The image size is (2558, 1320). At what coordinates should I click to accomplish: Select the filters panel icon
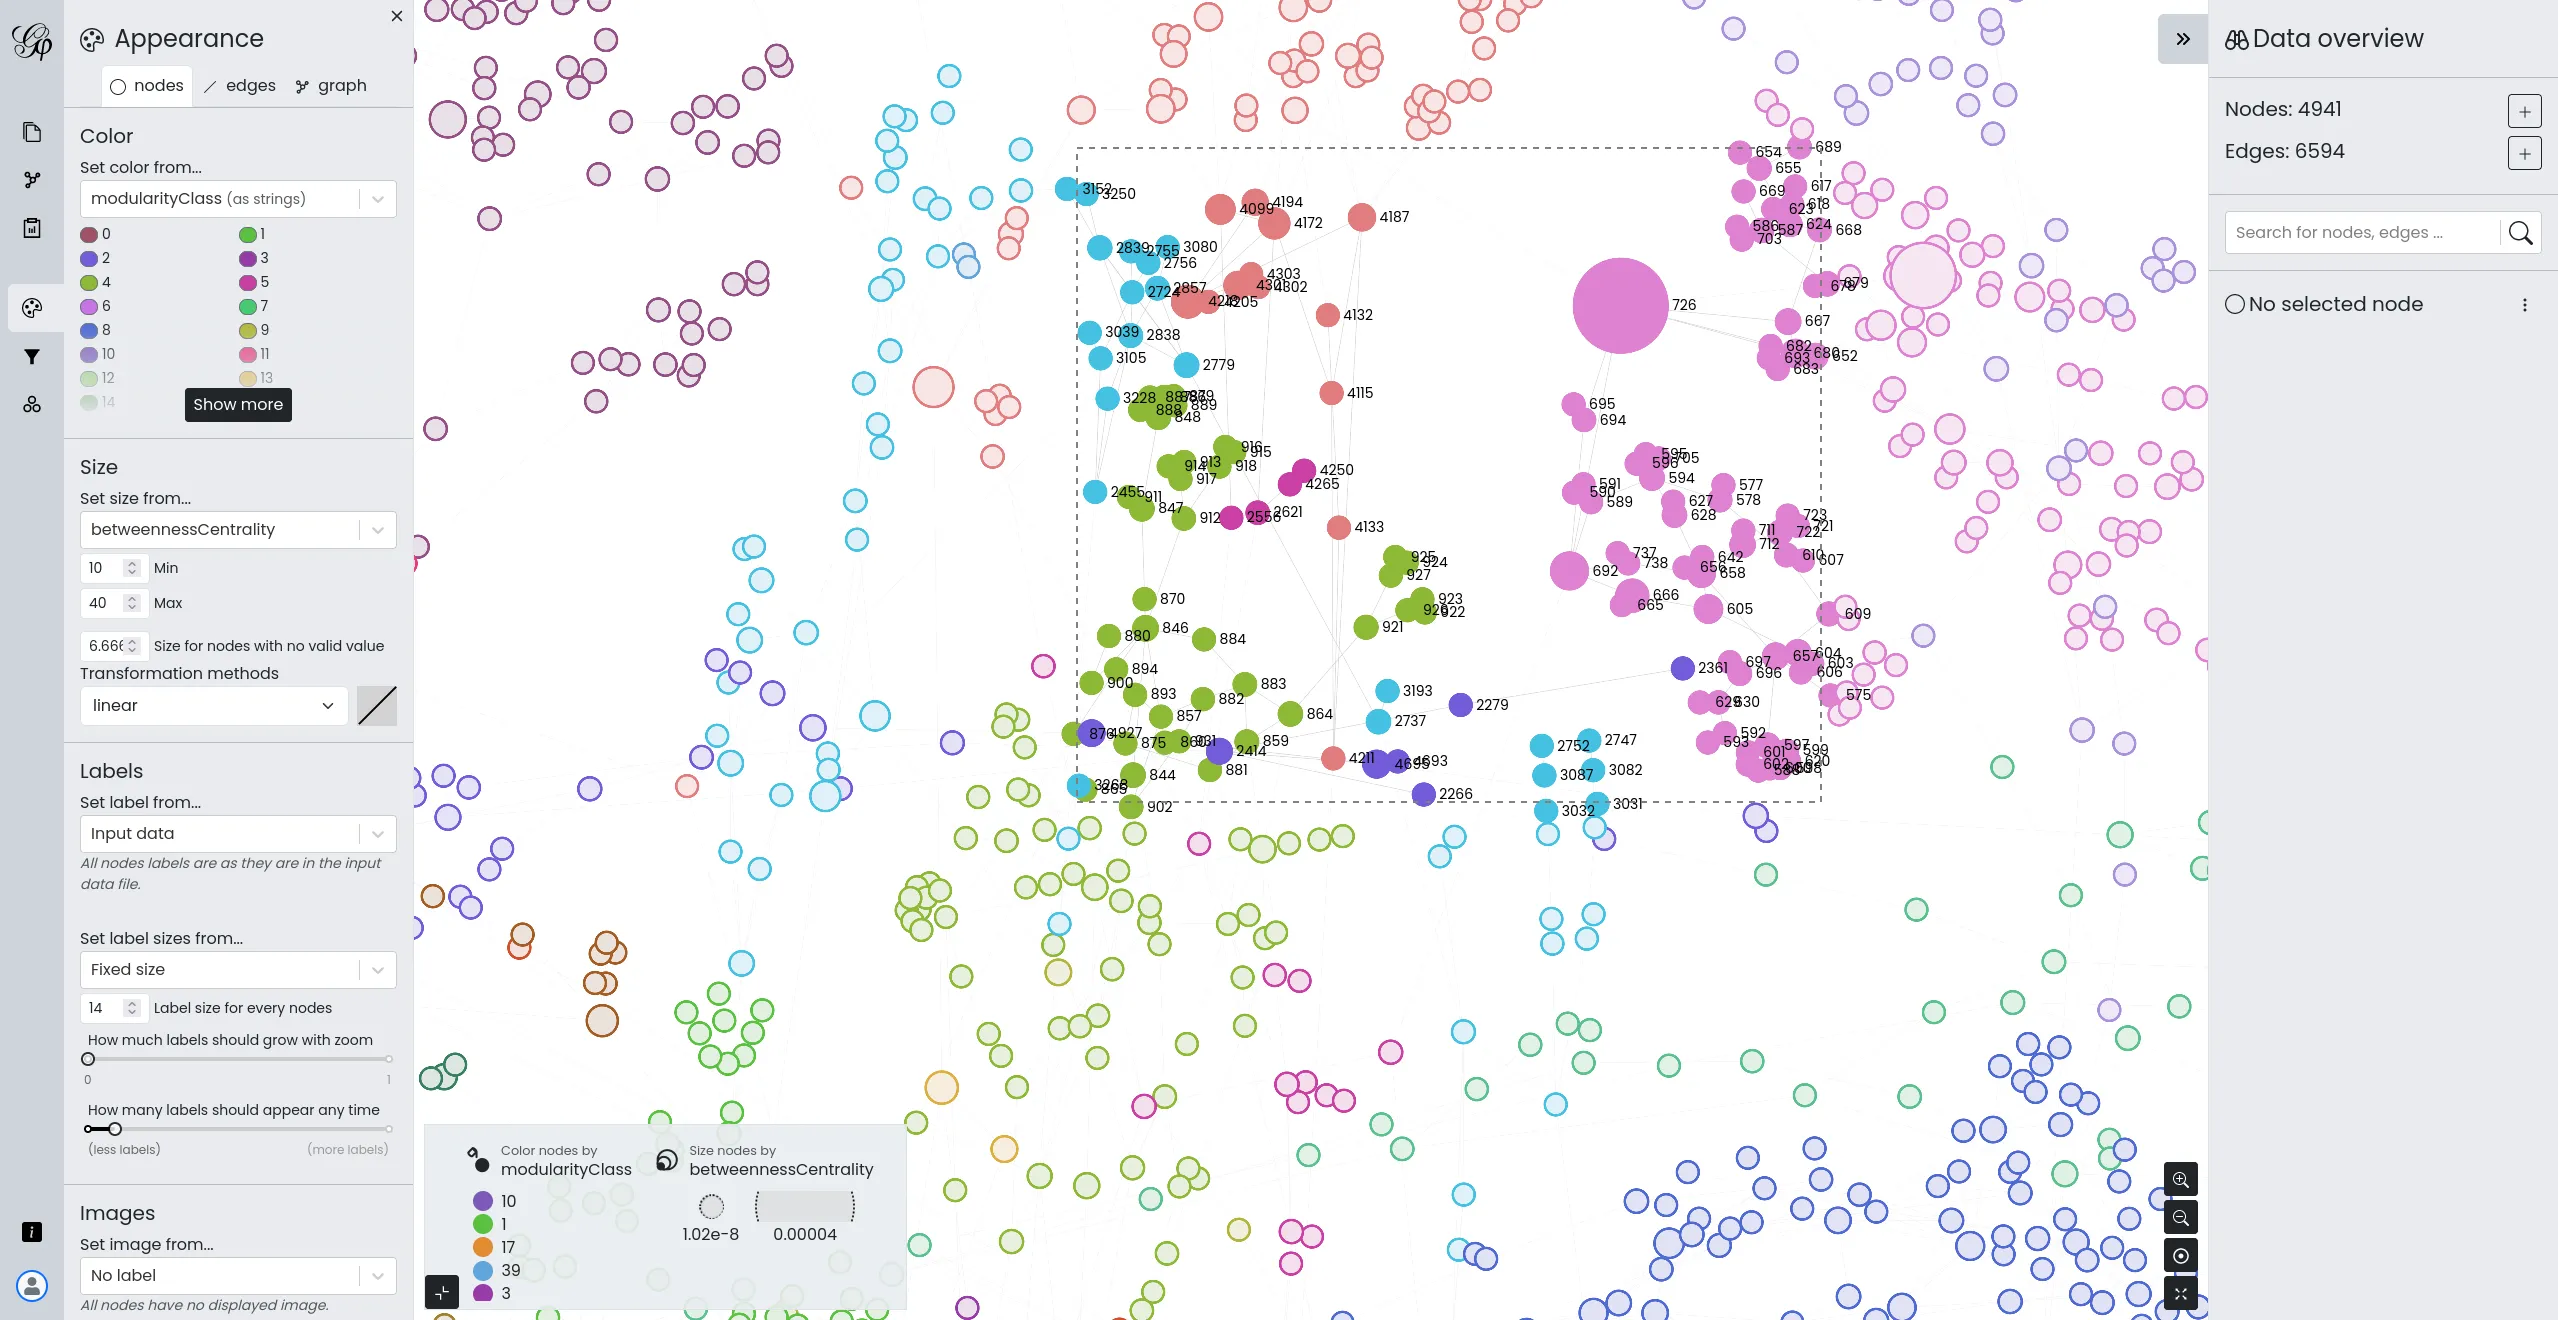[30, 355]
